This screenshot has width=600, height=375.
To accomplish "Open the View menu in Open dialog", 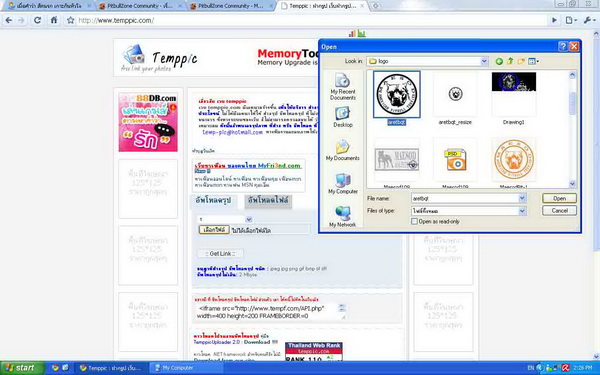I will point(533,61).
